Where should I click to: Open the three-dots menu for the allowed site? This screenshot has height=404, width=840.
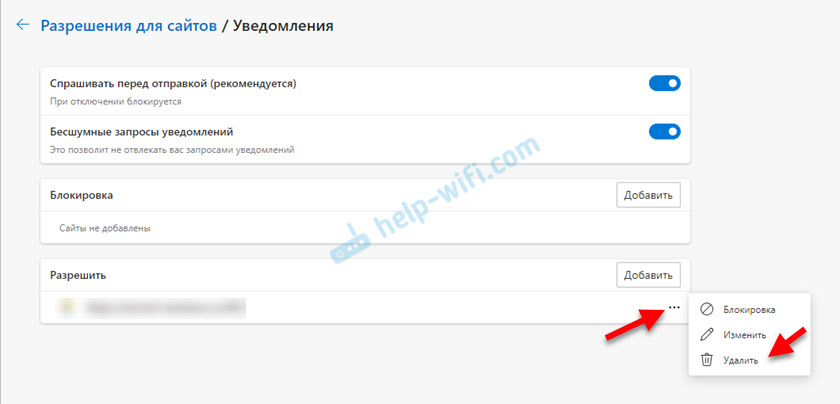point(674,308)
